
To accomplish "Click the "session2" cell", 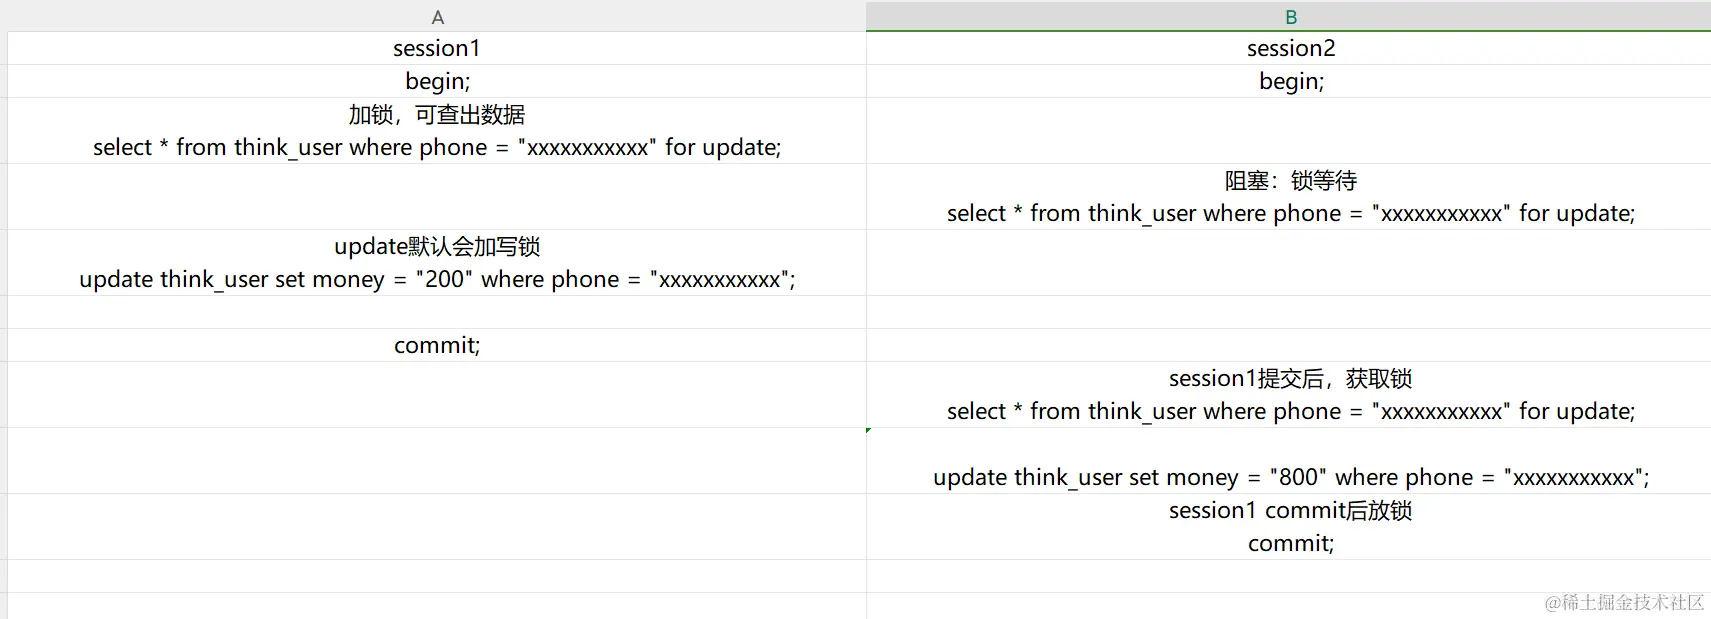I will click(x=1290, y=48).
